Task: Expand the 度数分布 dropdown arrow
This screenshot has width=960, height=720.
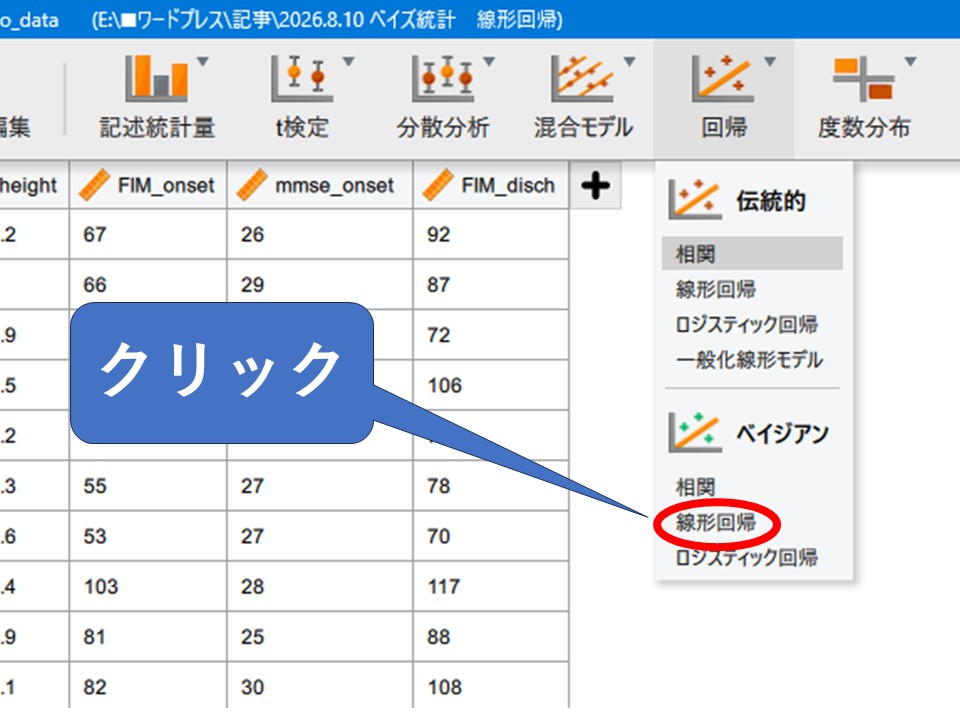Action: tap(910, 61)
